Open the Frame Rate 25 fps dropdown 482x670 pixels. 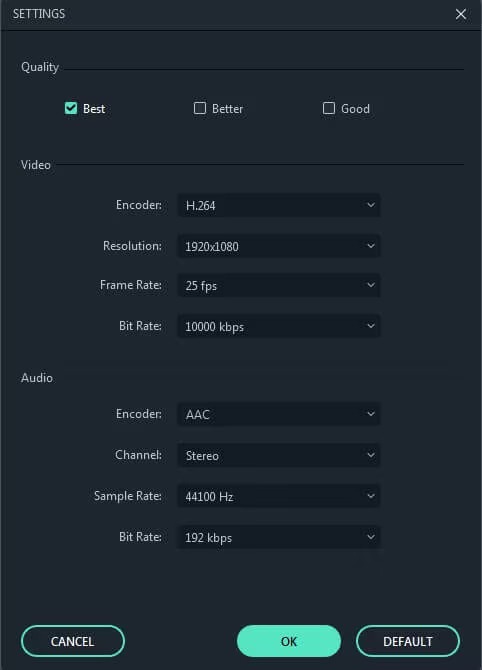click(x=279, y=285)
